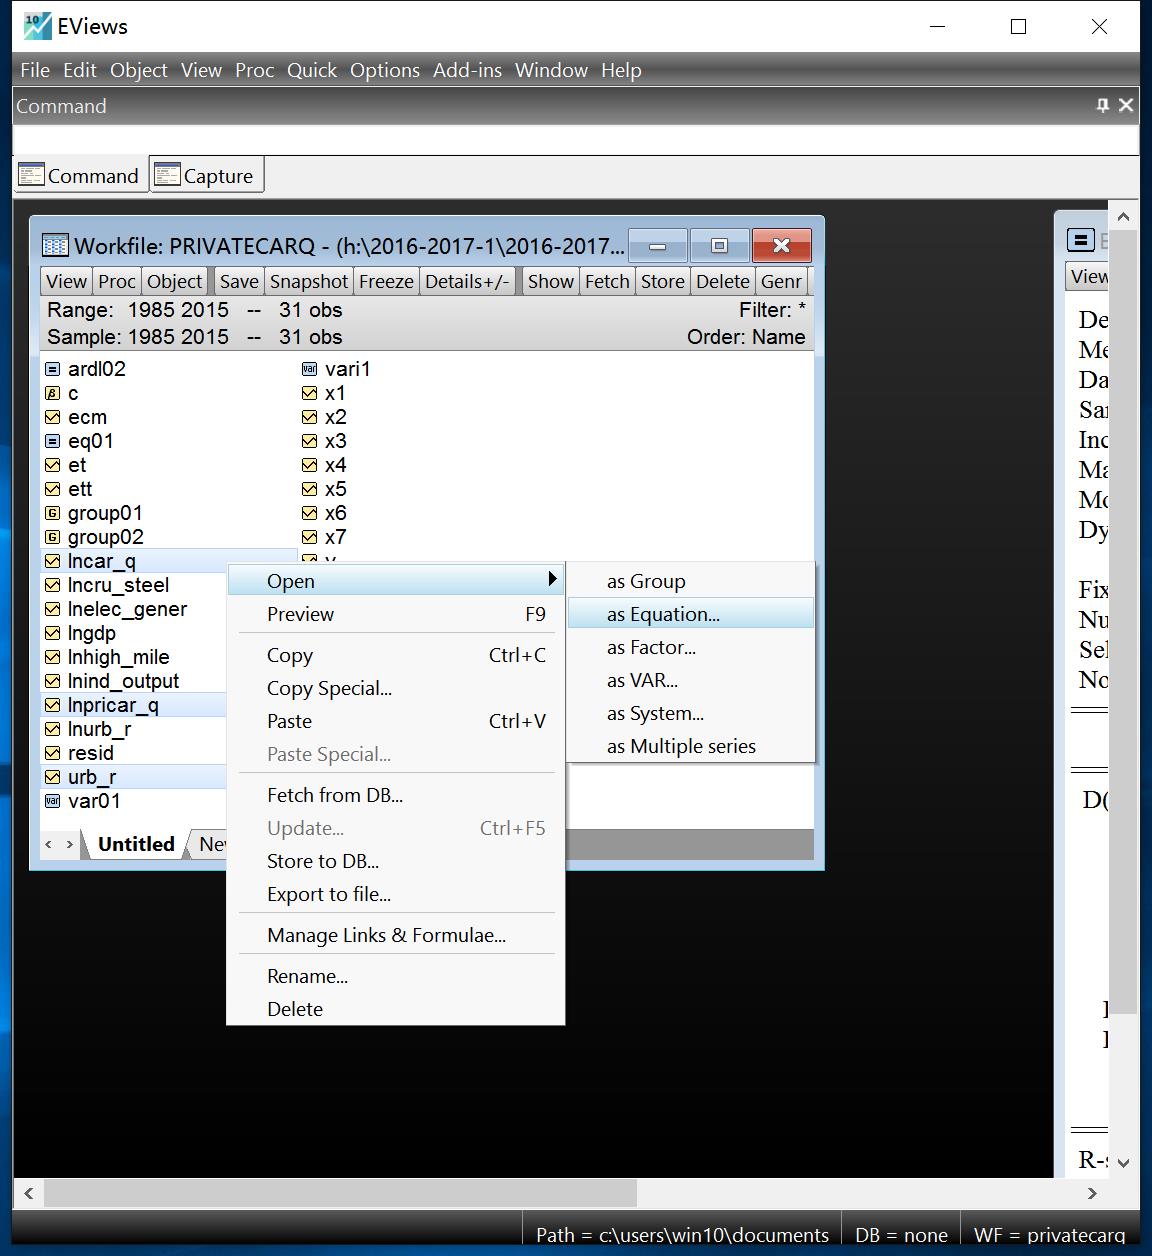The width and height of the screenshot is (1152, 1256).
Task: Click the x4 series icon
Action: [310, 465]
